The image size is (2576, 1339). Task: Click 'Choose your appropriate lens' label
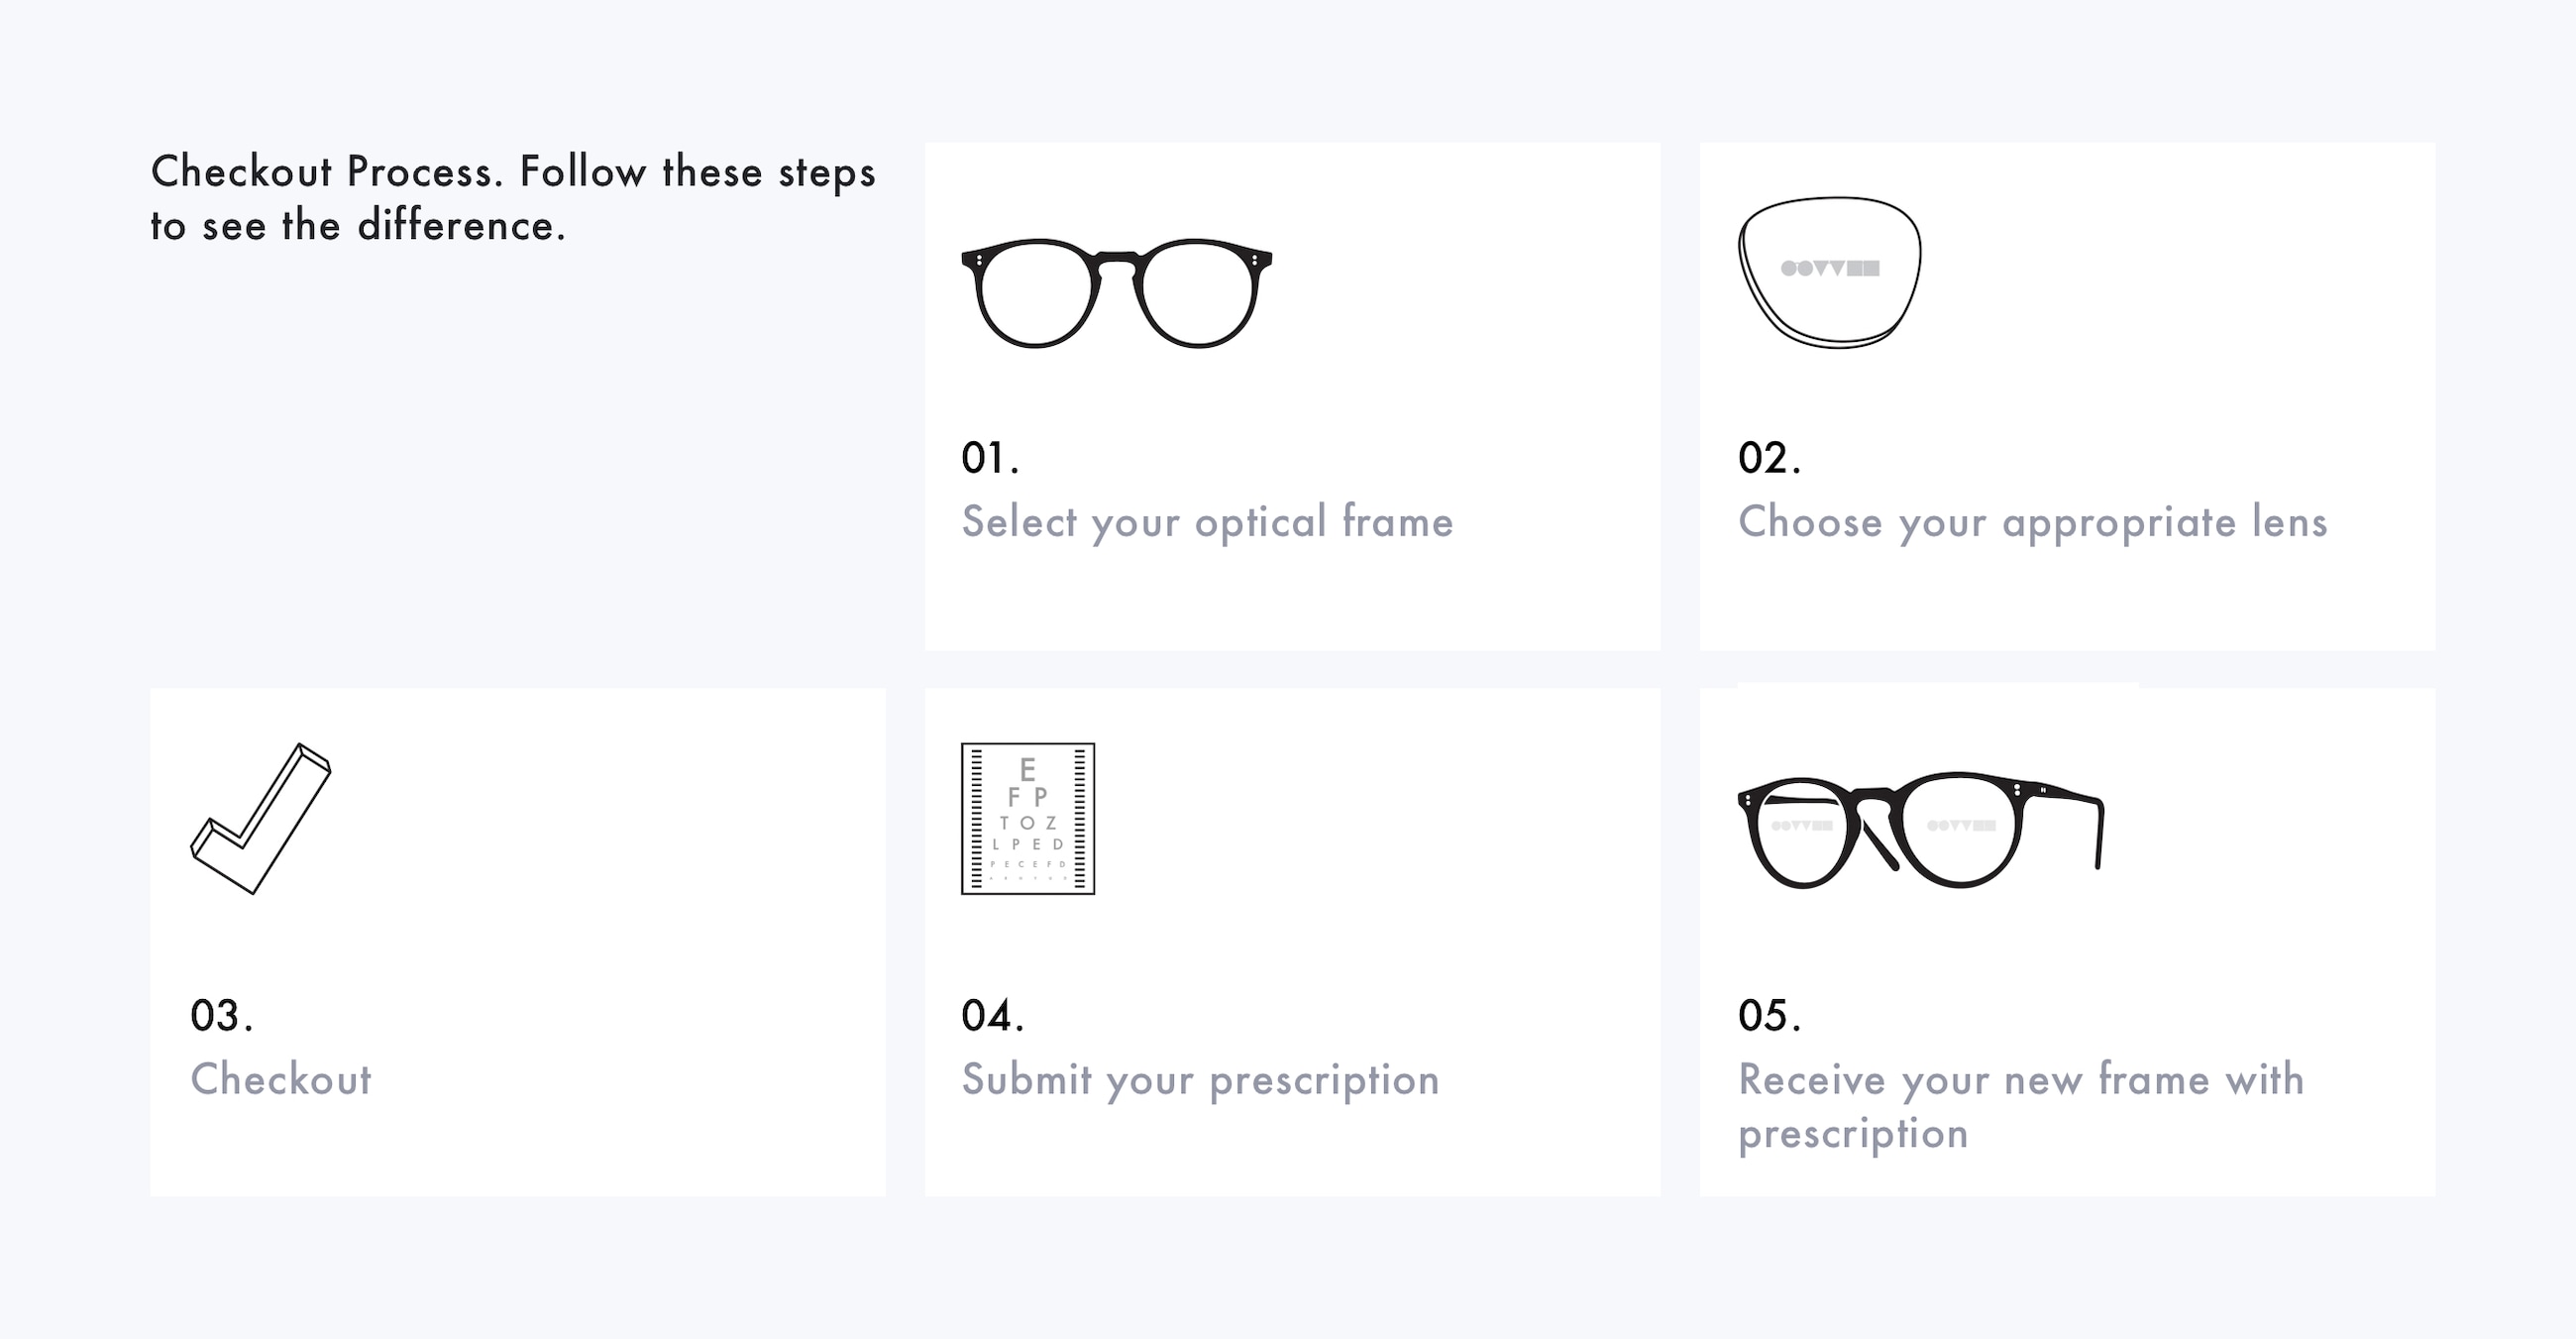2032,522
